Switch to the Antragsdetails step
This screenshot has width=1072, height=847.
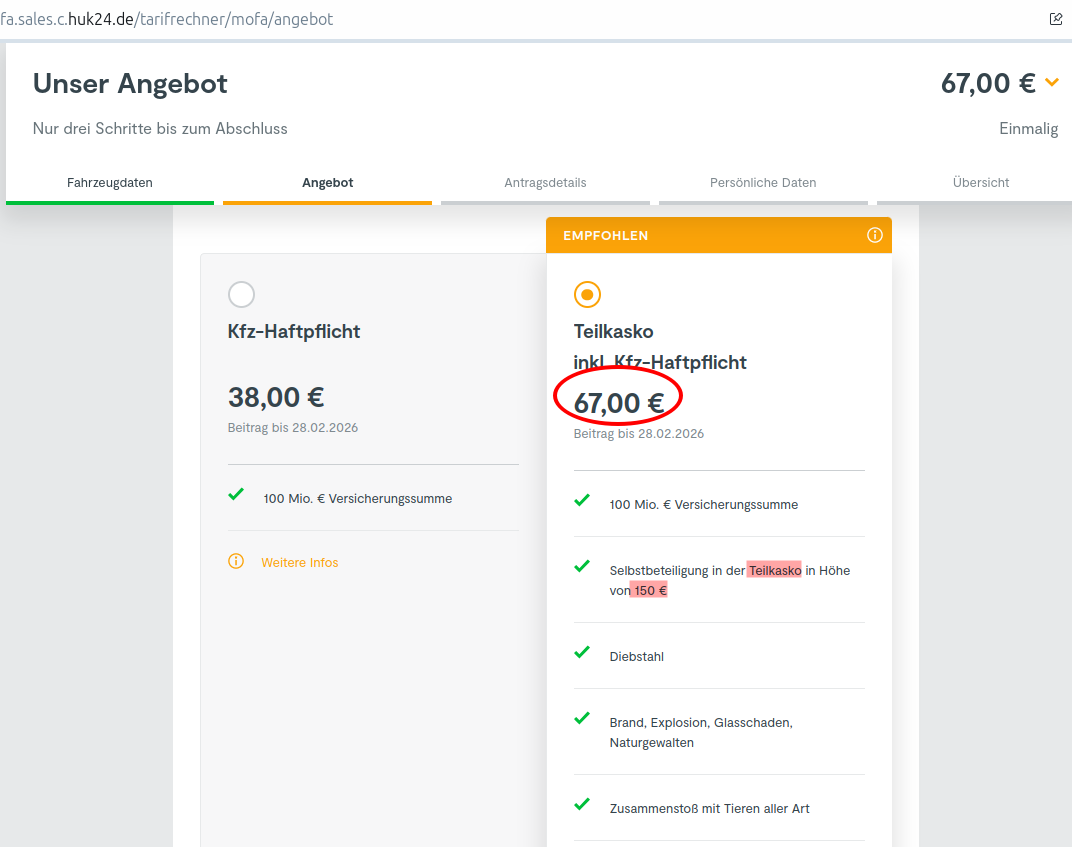545,183
